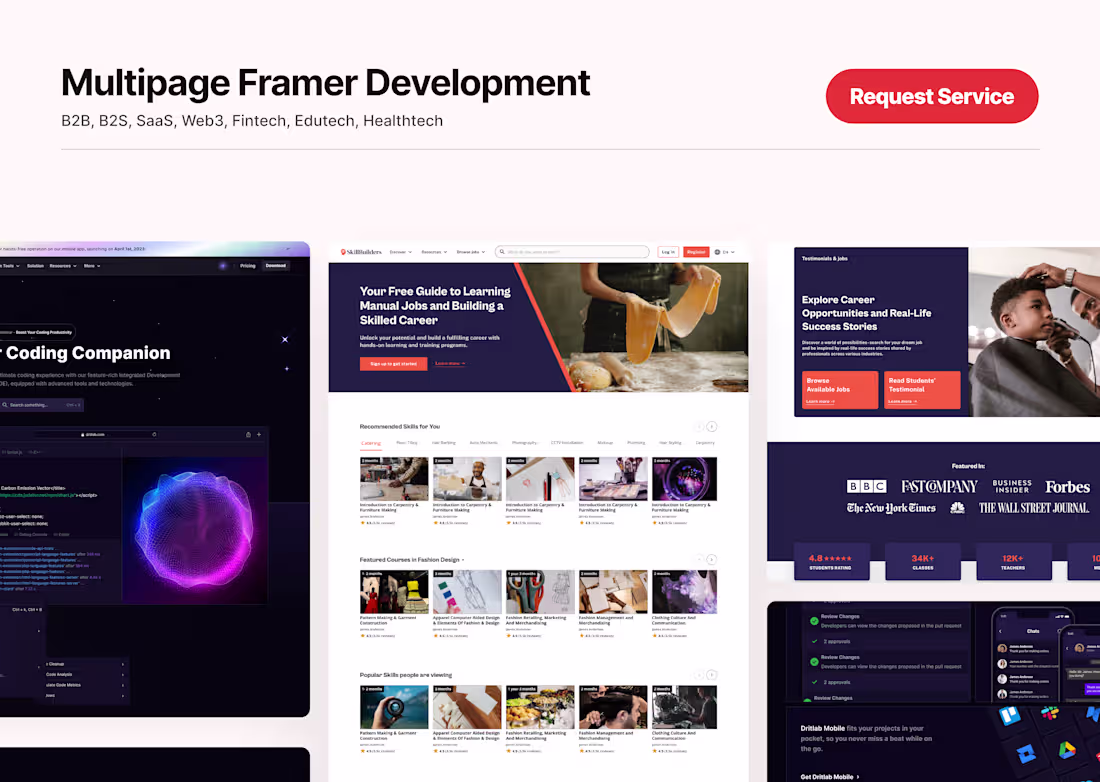Dismiss the Coding Companion popup with the X
The height and width of the screenshot is (782, 1100).
(x=285, y=340)
